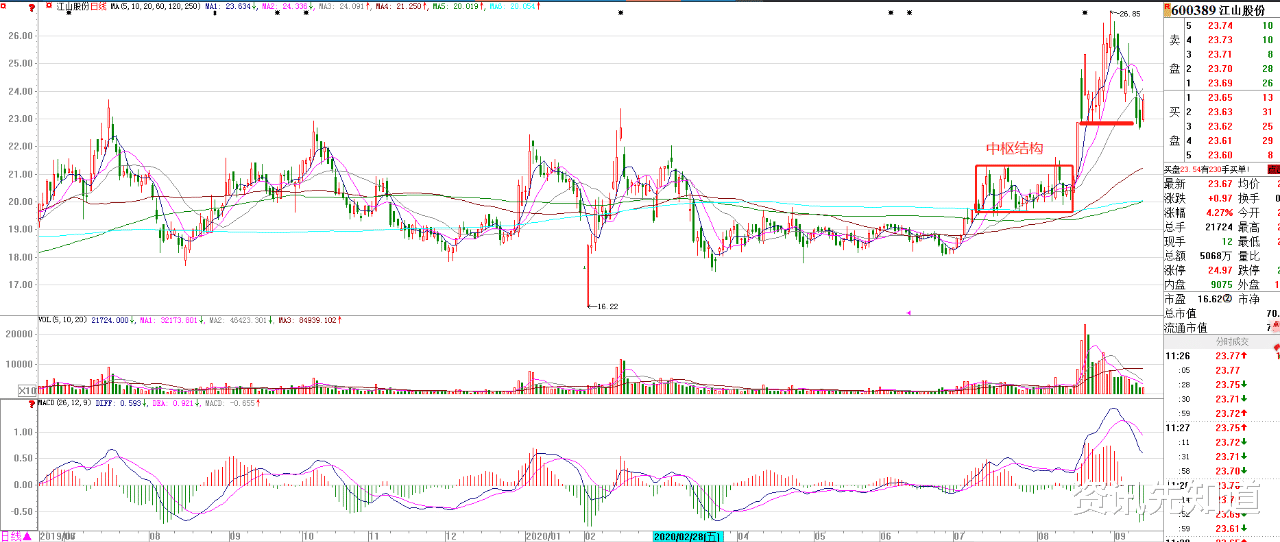Viewport: 1280px width, 542px height.
Task: Click the chart high price label 26.85
Action: (x=1129, y=14)
